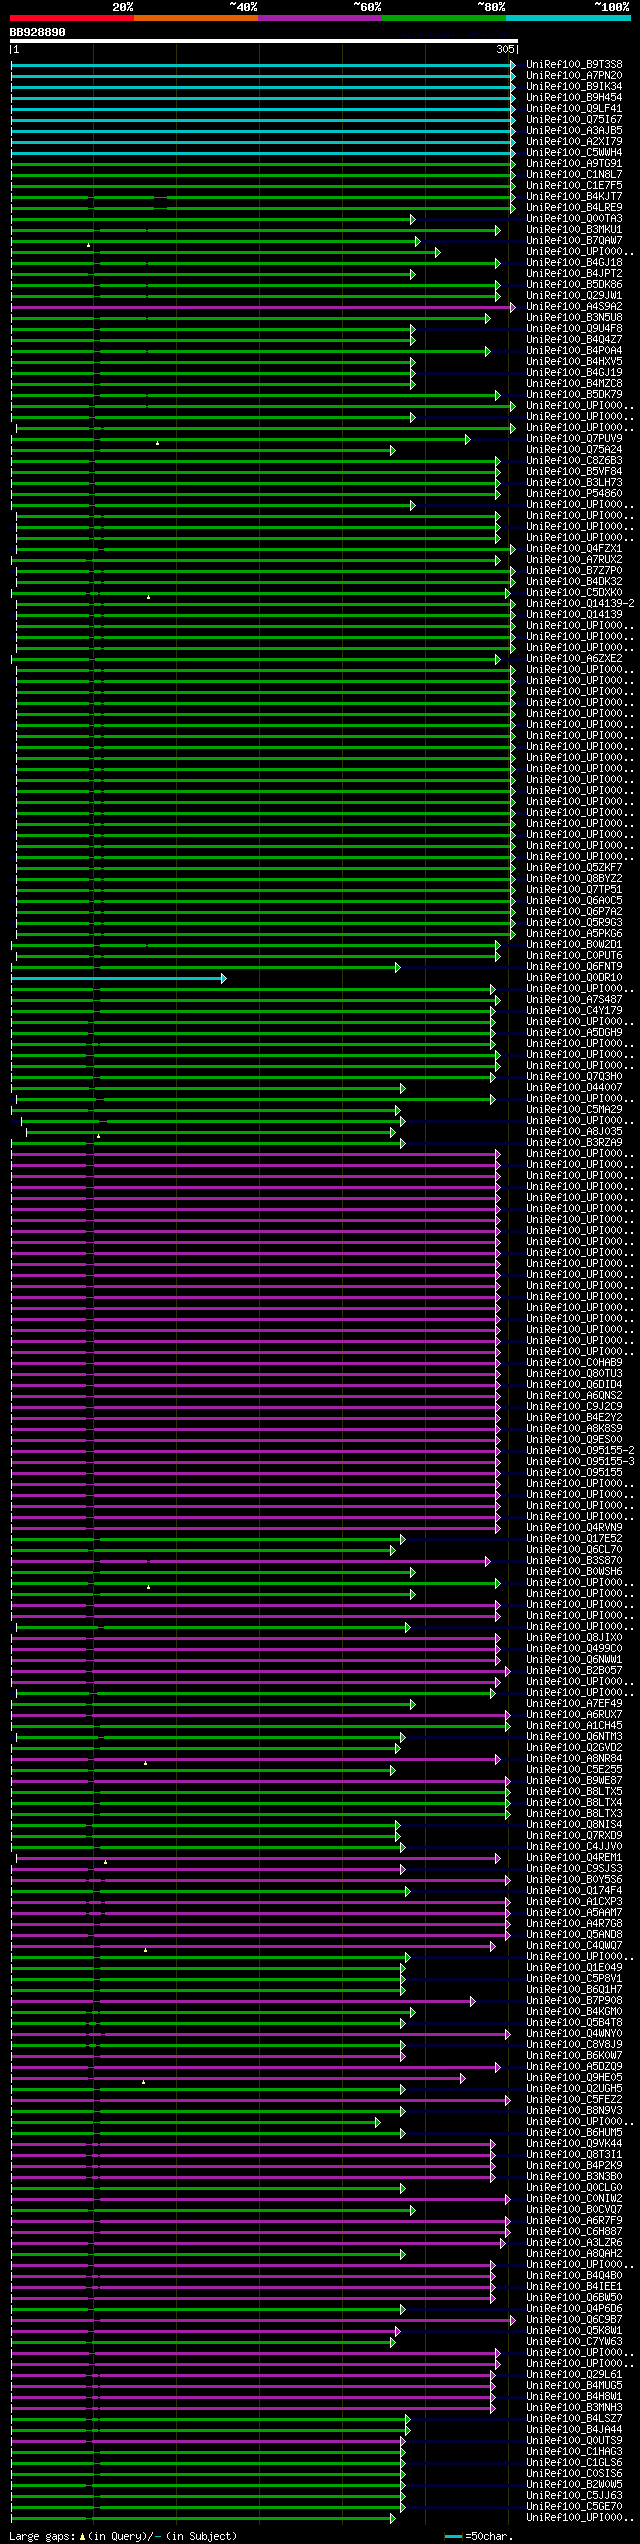Select hit label UniRef100_A7S487
Viewport: 640px width, 2544px height.
pos(574,1000)
